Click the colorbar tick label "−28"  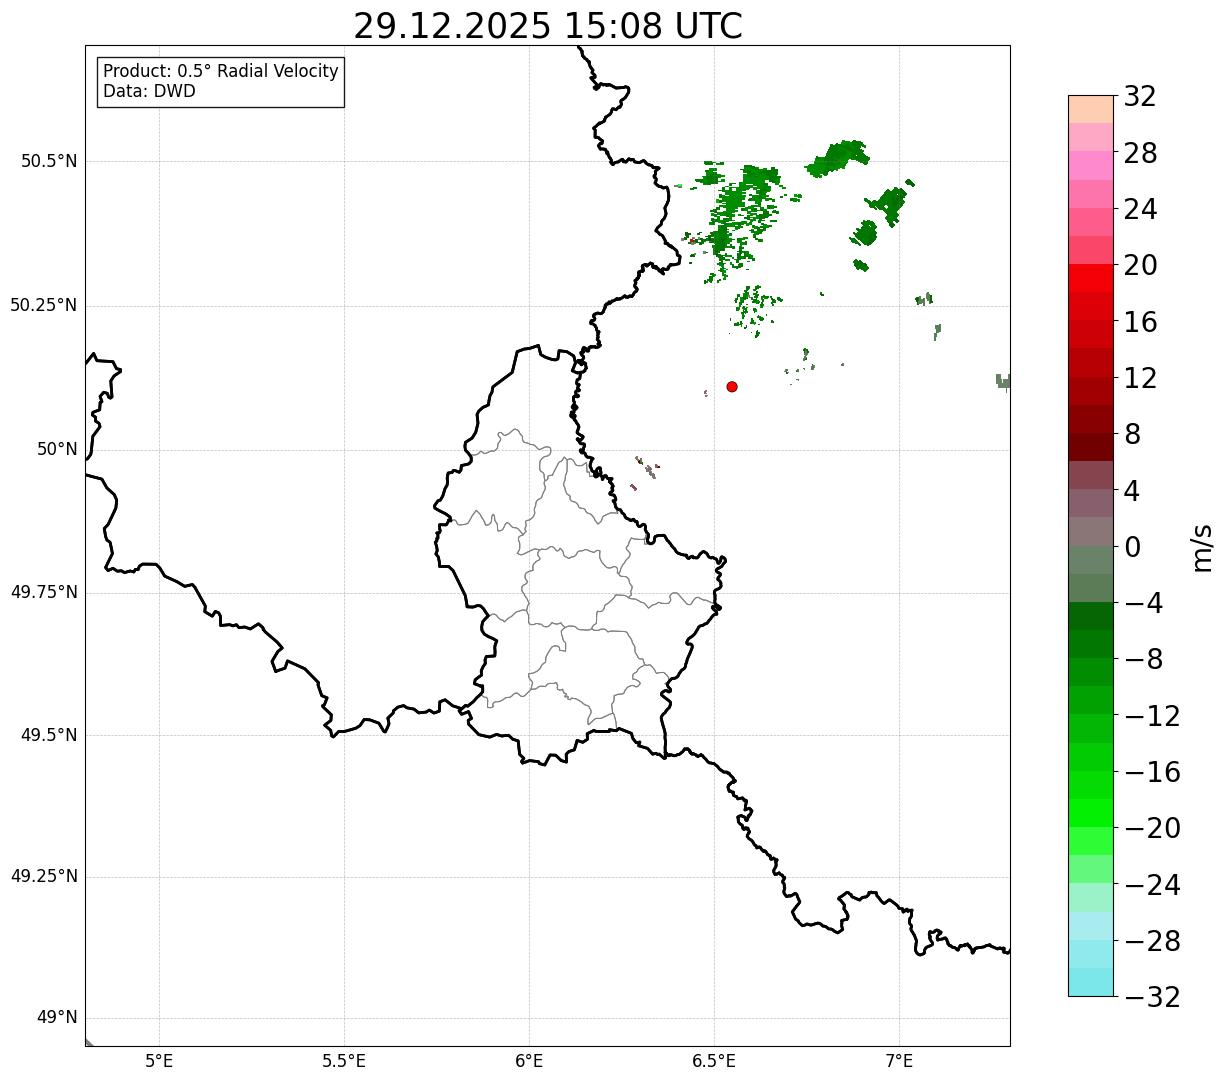1152,941
